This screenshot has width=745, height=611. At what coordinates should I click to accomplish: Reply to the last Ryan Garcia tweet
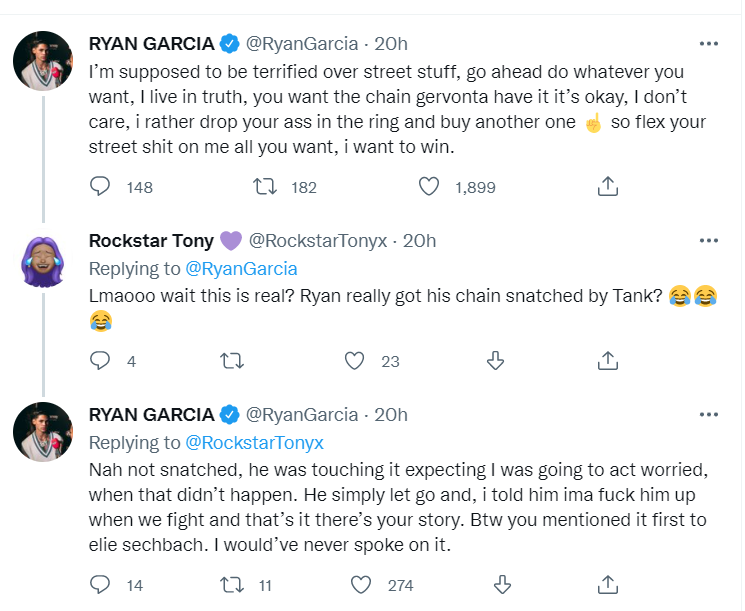100,585
